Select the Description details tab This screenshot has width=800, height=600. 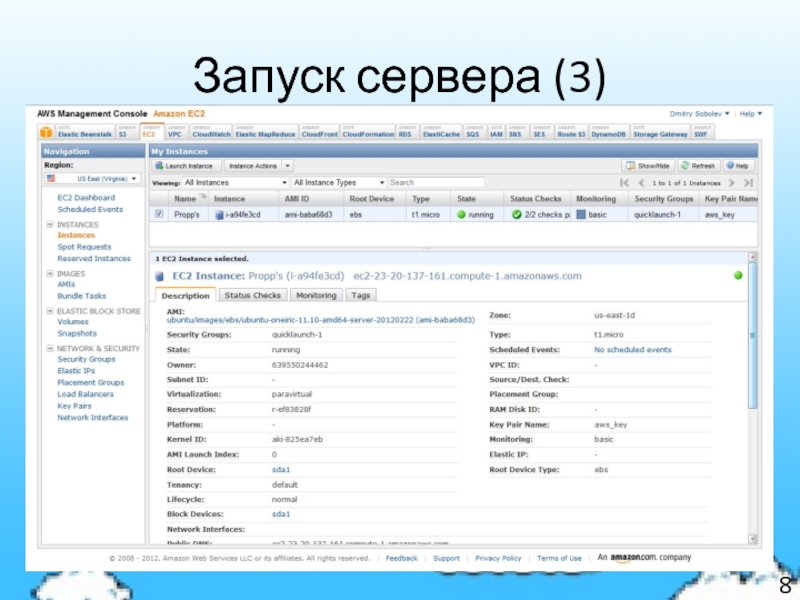coord(185,295)
